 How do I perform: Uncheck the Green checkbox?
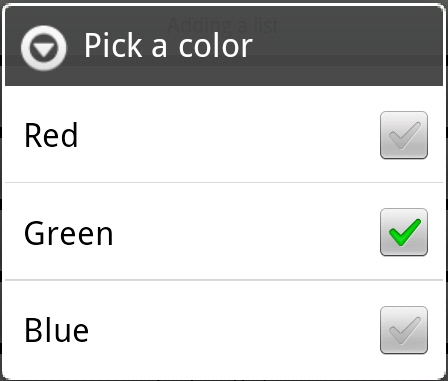(404, 232)
